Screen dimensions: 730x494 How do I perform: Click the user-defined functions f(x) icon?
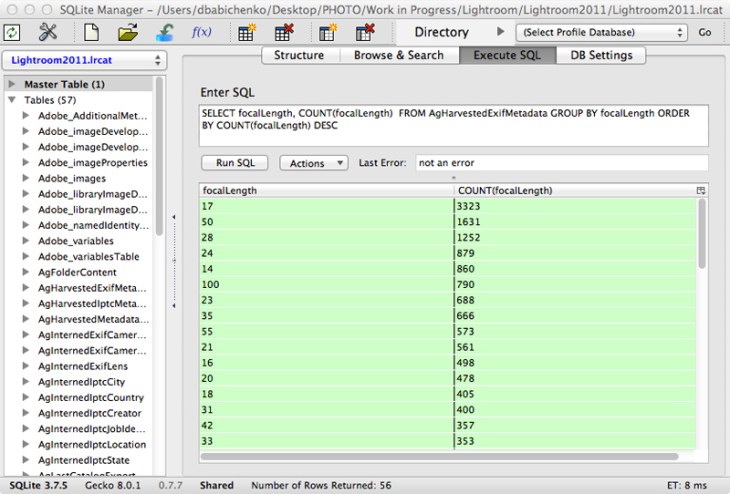[201, 33]
